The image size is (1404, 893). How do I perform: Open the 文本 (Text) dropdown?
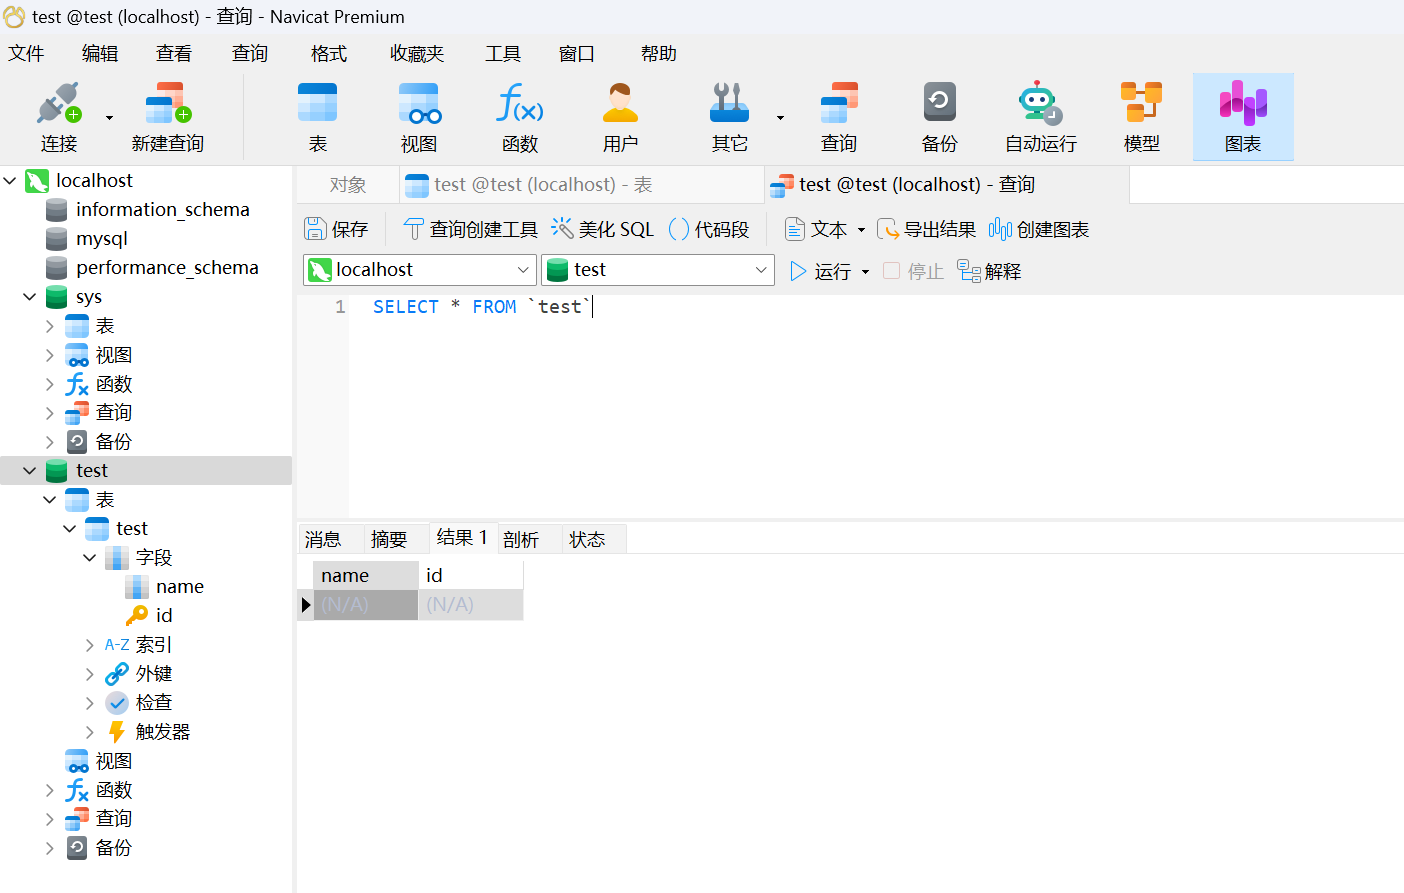pyautogui.click(x=825, y=229)
